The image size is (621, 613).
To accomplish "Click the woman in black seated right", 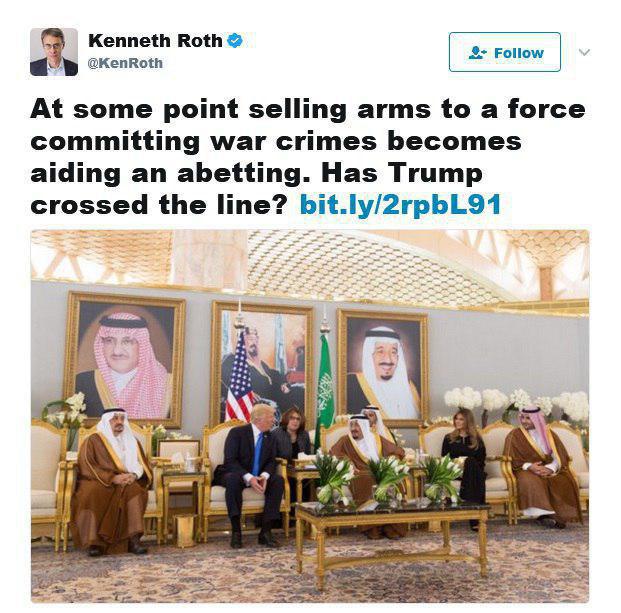I will tap(464, 461).
